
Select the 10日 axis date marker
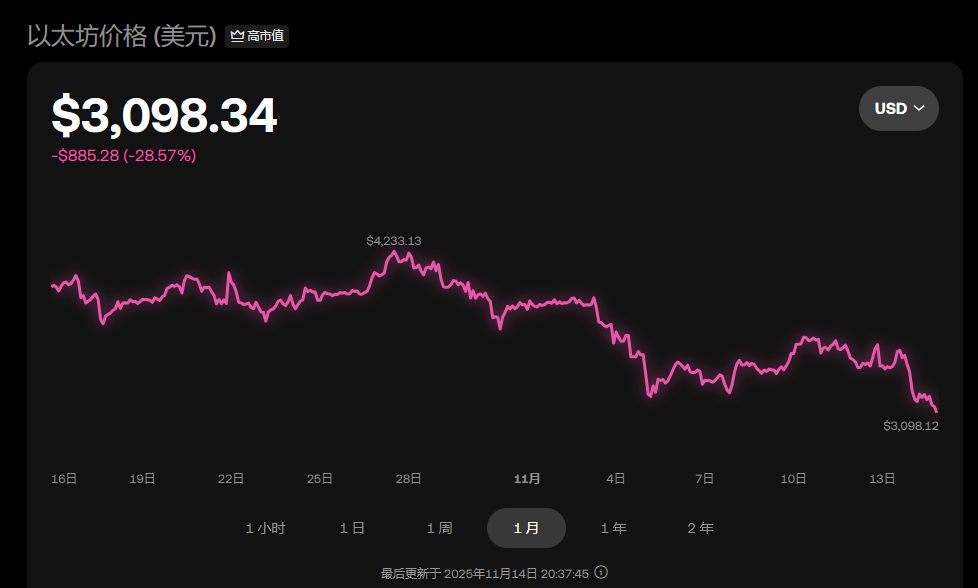click(x=794, y=479)
